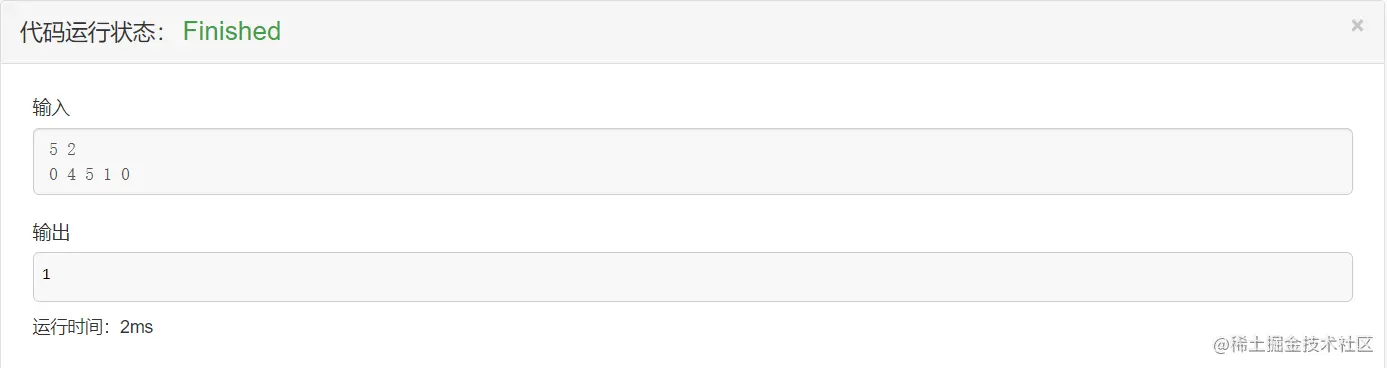Close the 代码运行状态 dialog with the X
This screenshot has height=368, width=1387.
point(1356,26)
